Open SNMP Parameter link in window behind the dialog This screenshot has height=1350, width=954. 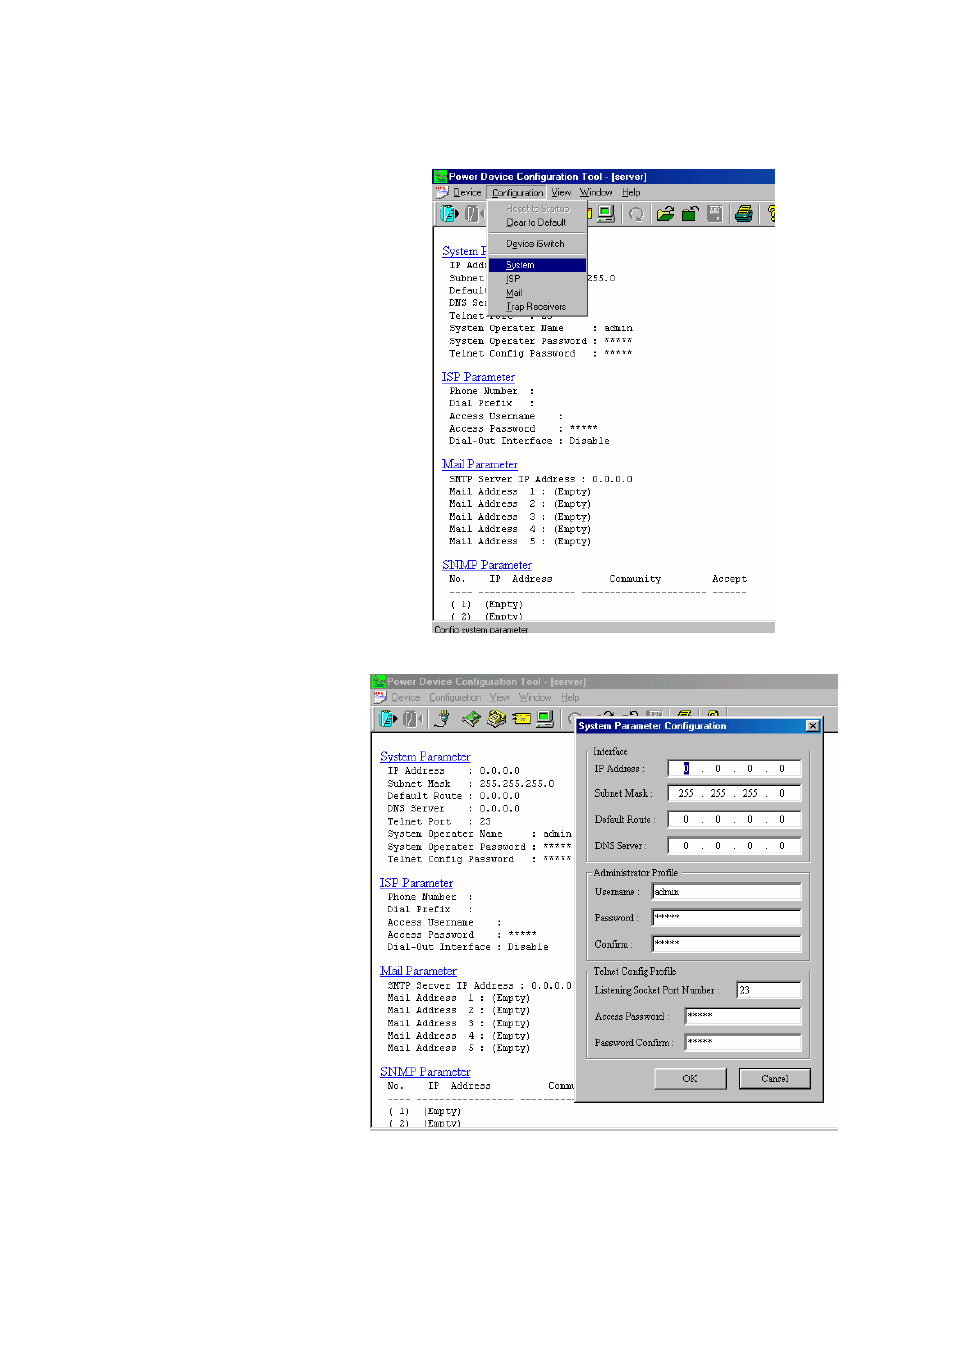tap(425, 1072)
